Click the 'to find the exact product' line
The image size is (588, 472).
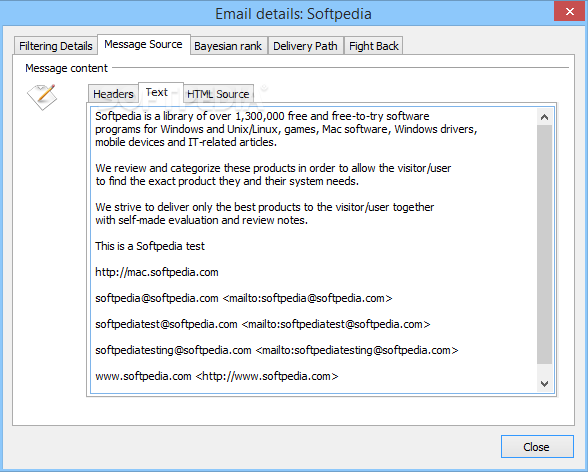click(227, 181)
